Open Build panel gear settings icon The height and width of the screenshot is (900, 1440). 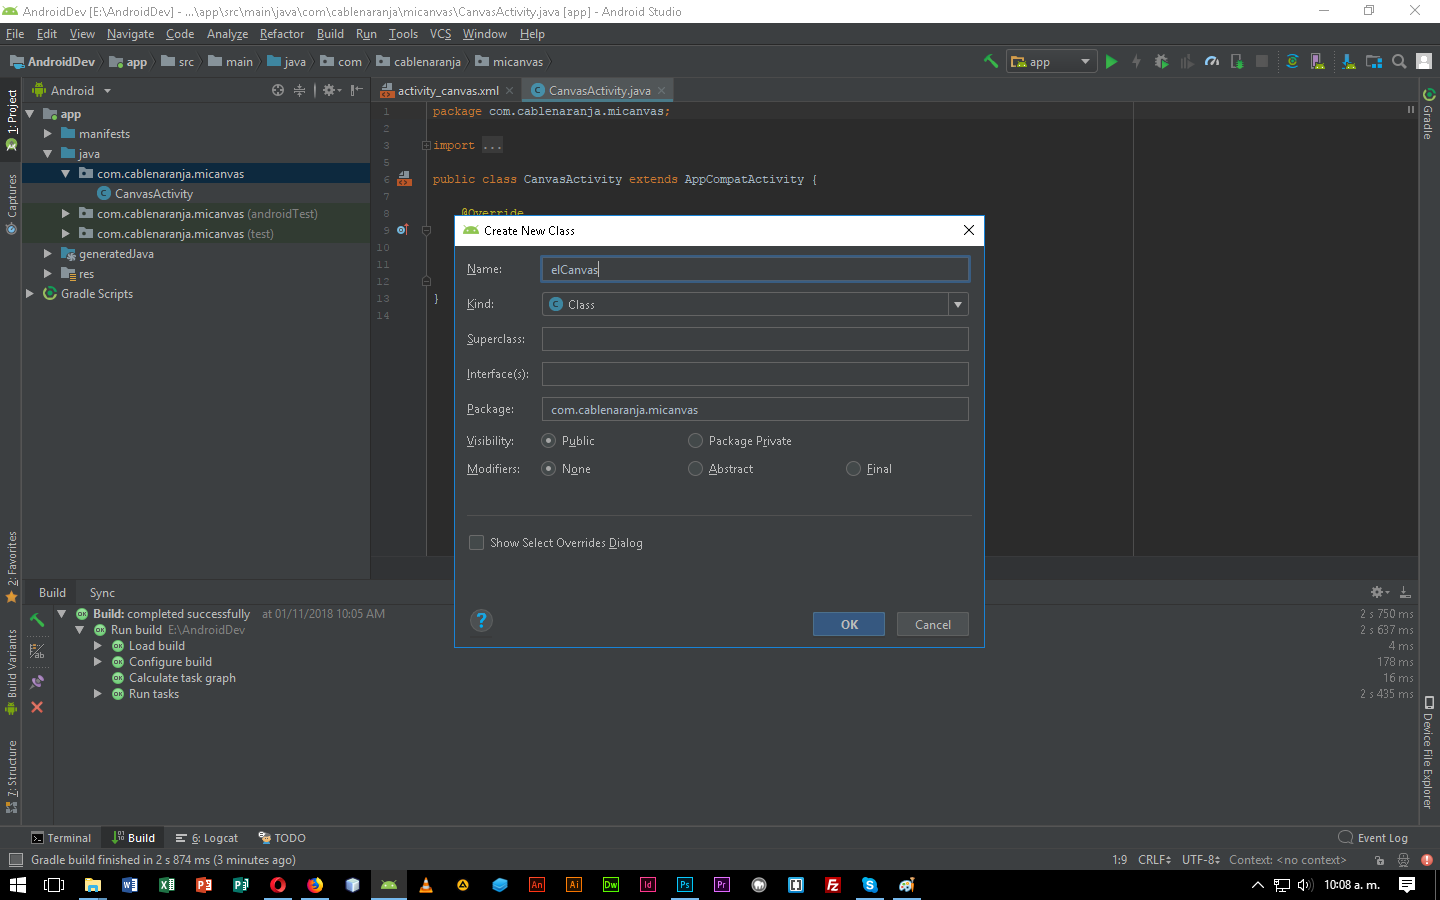(1379, 592)
